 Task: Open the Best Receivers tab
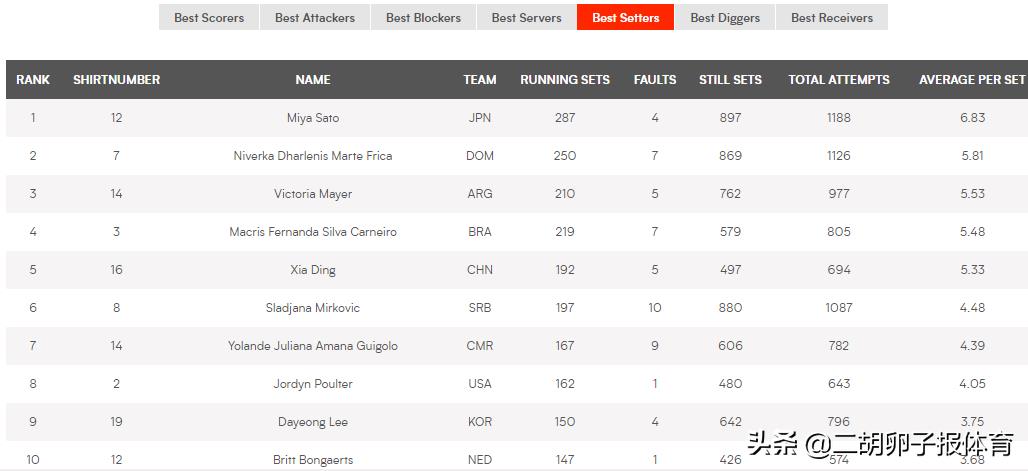[831, 18]
